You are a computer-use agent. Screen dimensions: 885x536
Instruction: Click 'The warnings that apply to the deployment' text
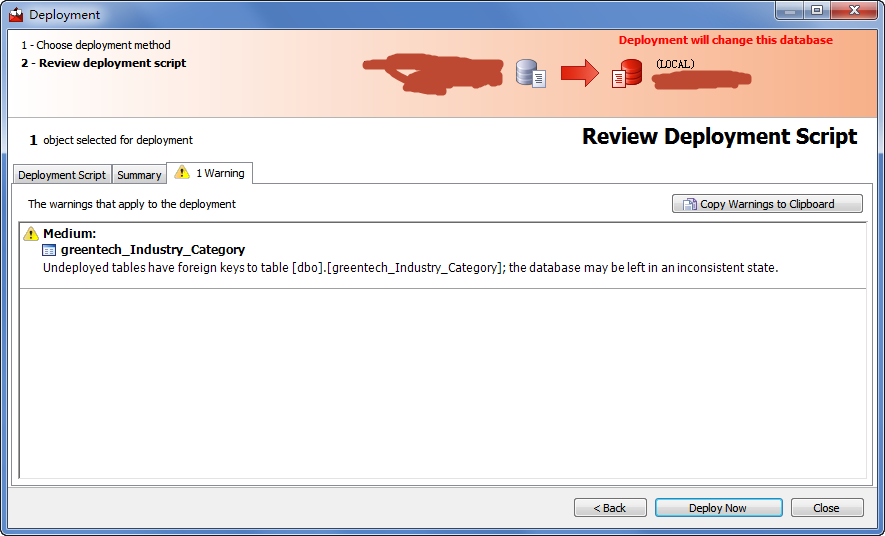pyautogui.click(x=132, y=204)
